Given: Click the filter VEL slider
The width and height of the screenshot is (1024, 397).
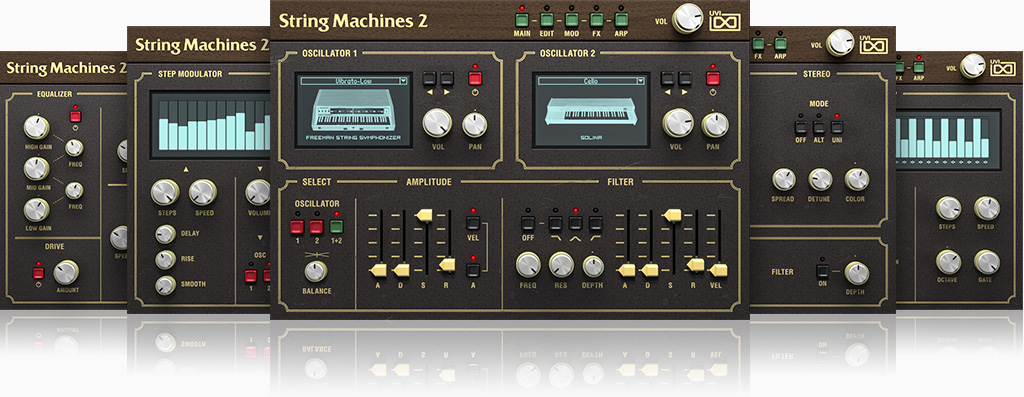Looking at the screenshot, I should coord(718,269).
